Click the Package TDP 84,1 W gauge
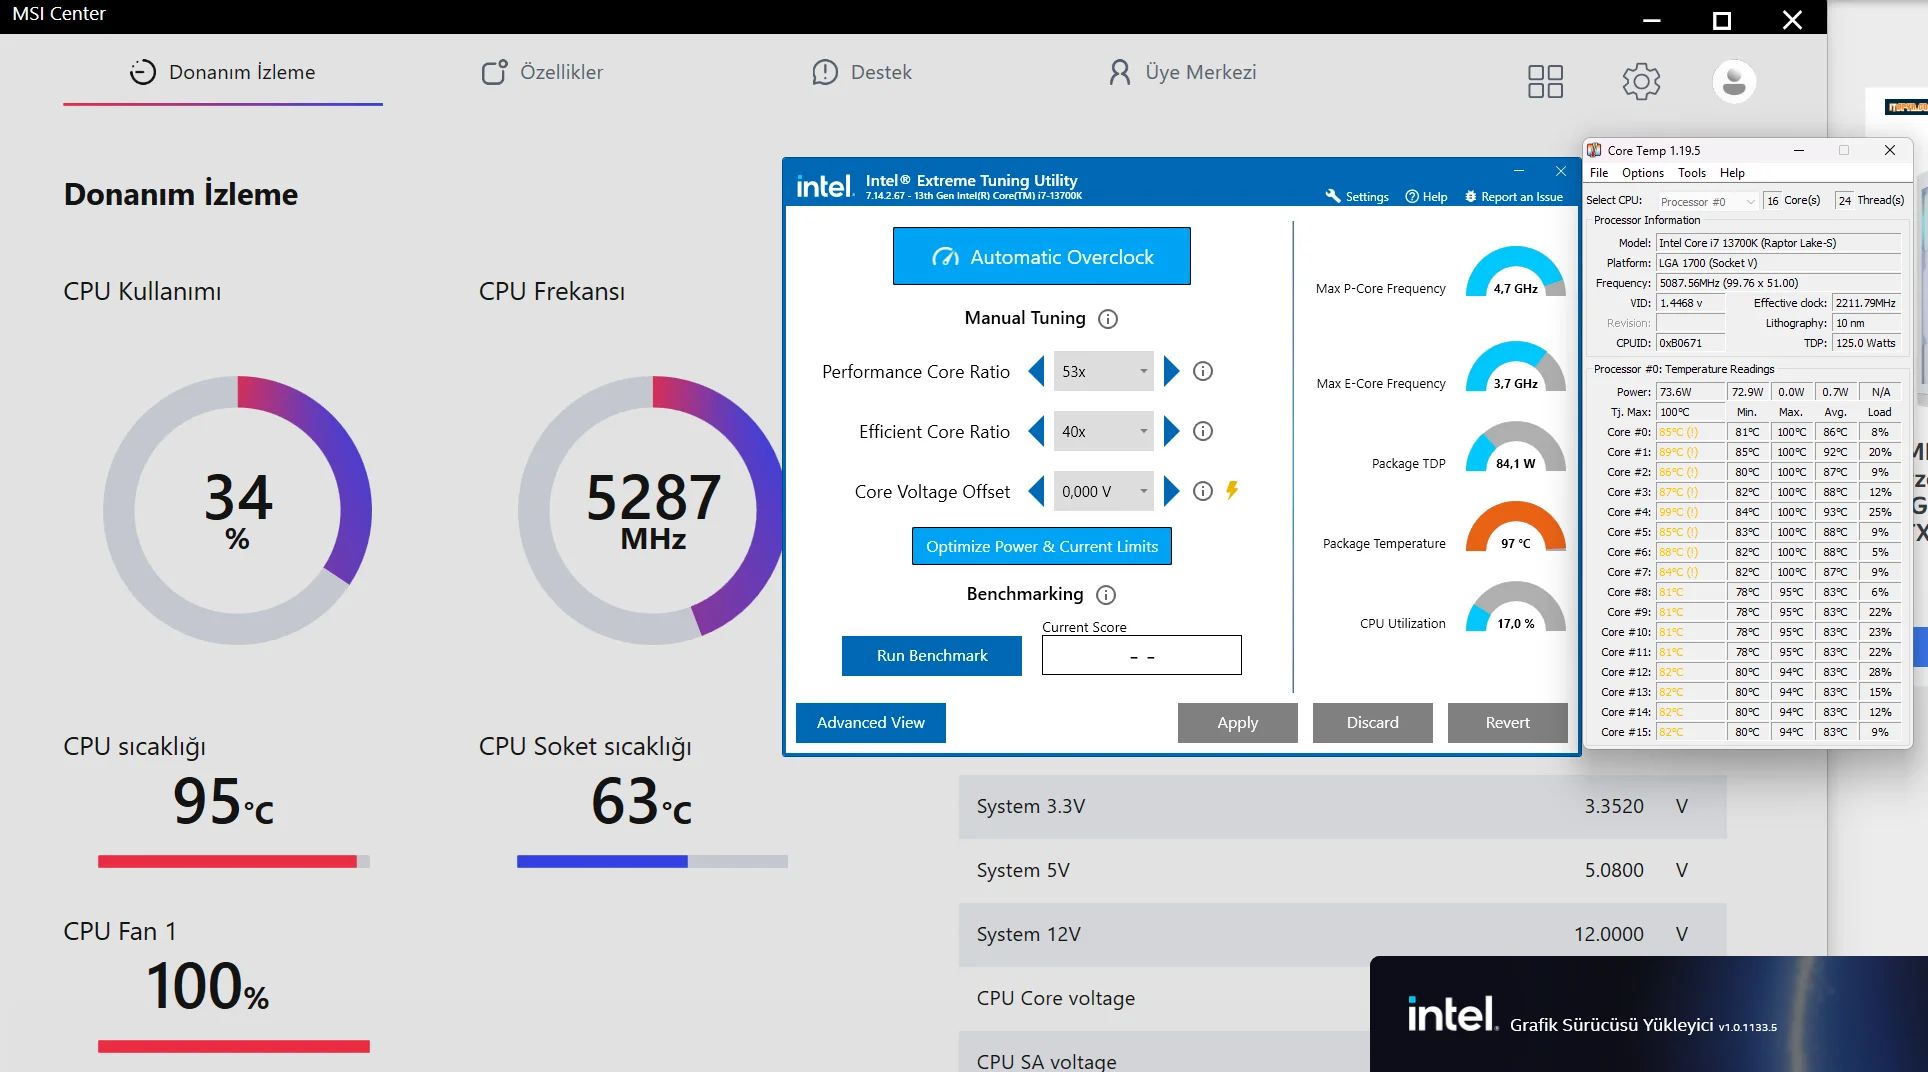The width and height of the screenshot is (1928, 1072). (1516, 447)
